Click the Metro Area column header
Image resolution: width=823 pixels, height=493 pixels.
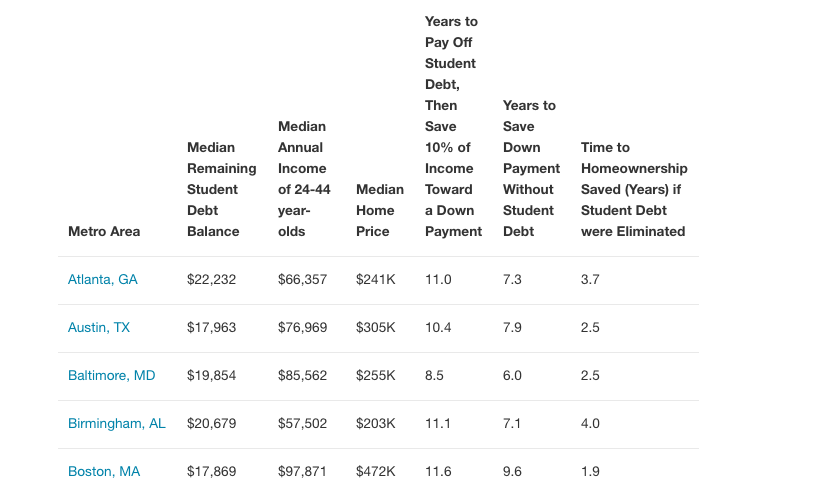(x=104, y=231)
